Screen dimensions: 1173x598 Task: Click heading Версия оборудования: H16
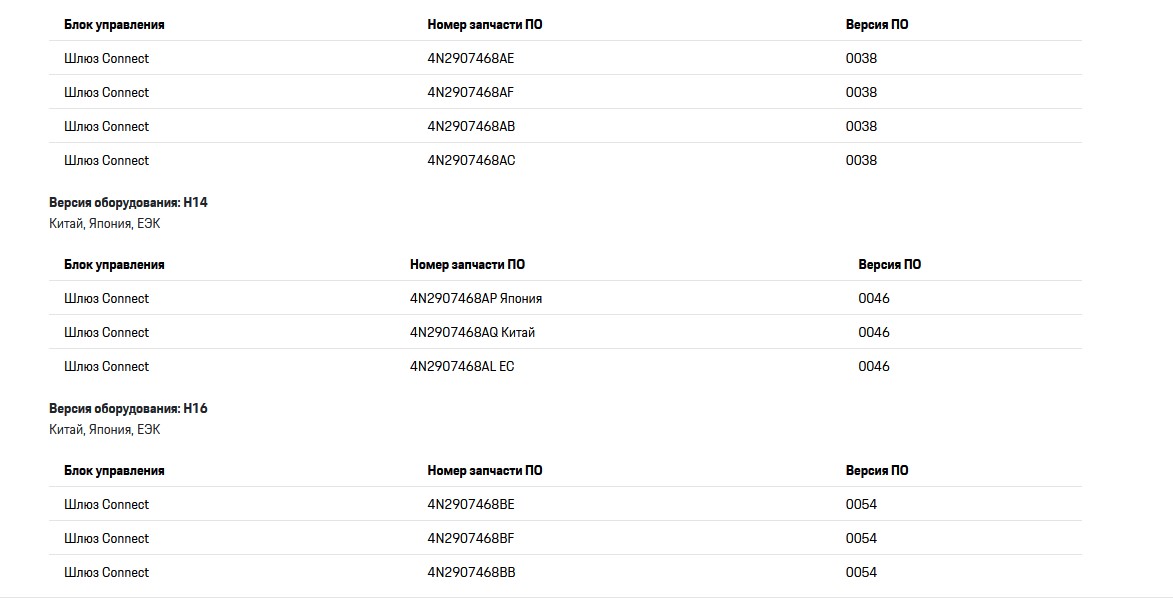tap(128, 408)
